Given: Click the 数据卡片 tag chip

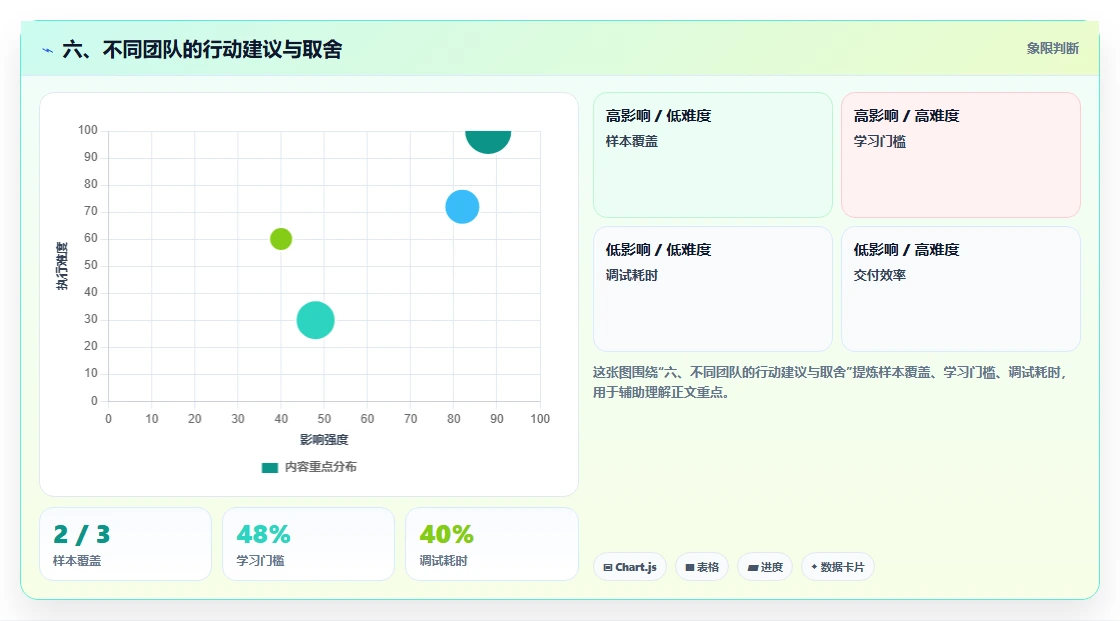Looking at the screenshot, I should tap(838, 567).
